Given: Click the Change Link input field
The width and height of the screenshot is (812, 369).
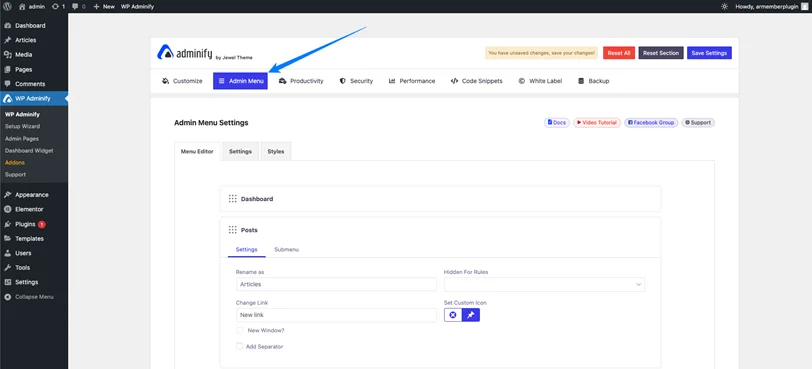Looking at the screenshot, I should 336,315.
